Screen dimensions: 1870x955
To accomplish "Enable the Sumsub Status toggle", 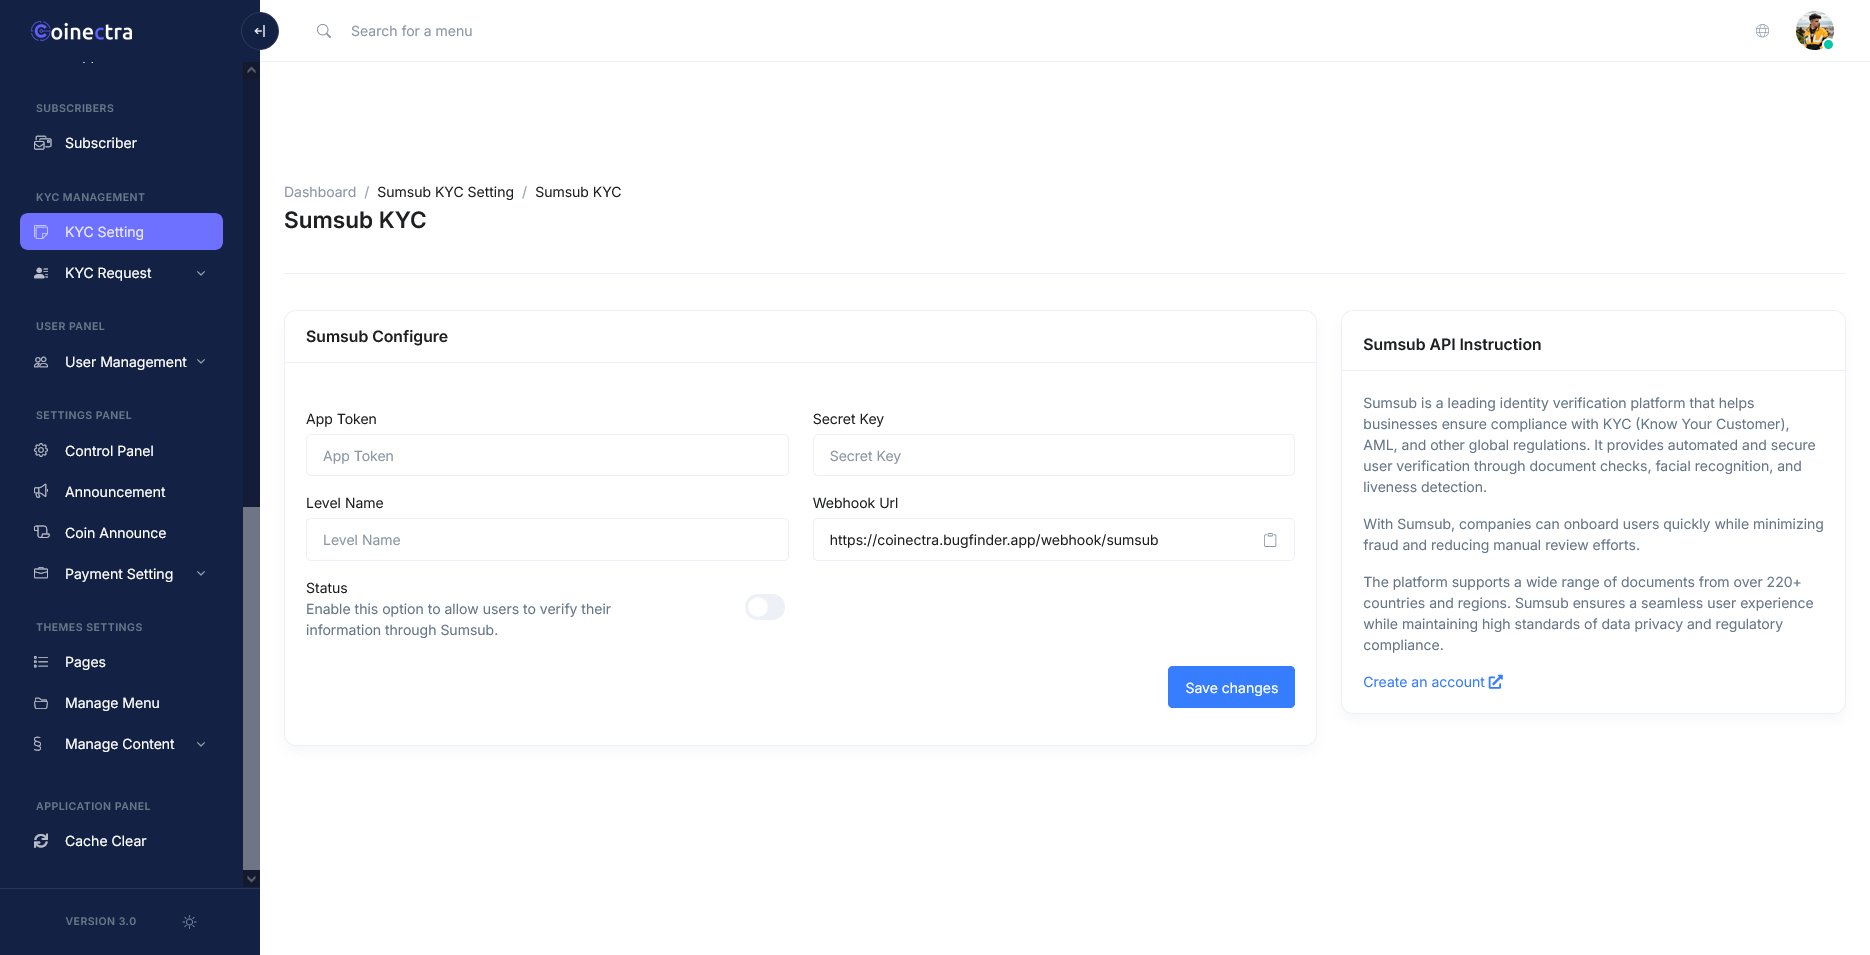I will [765, 607].
